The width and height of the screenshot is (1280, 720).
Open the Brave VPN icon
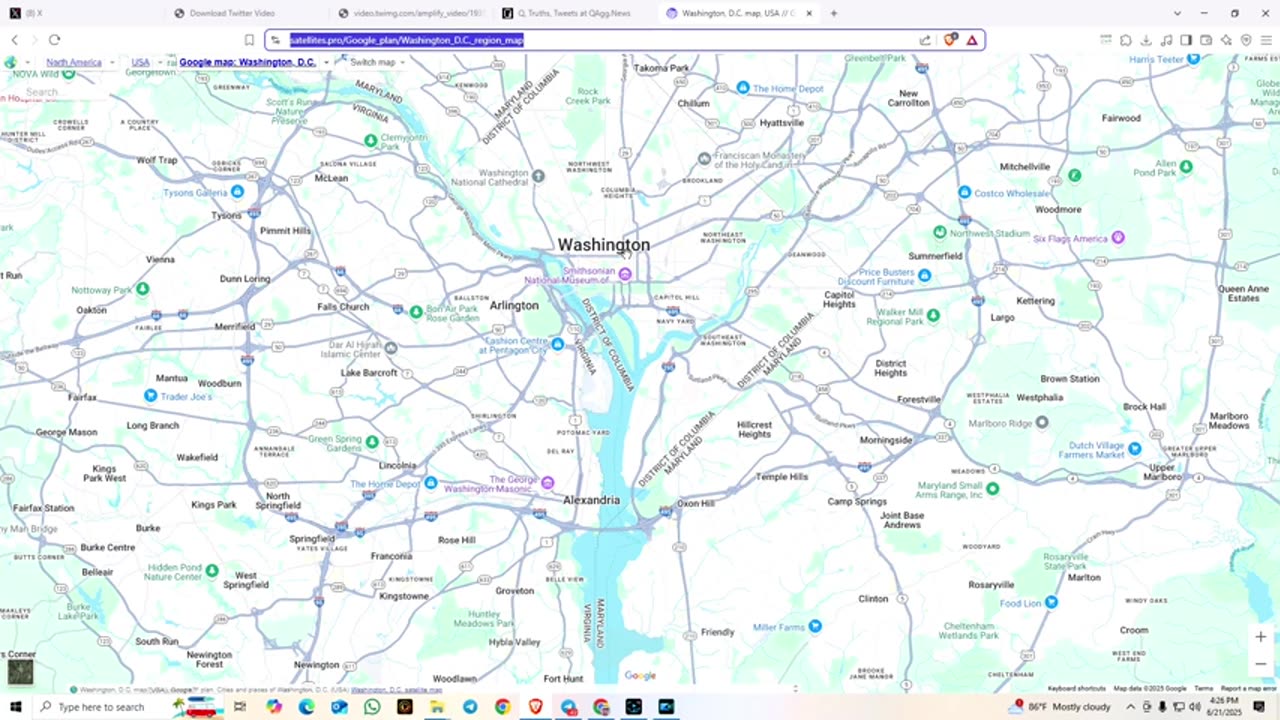tap(1246, 40)
